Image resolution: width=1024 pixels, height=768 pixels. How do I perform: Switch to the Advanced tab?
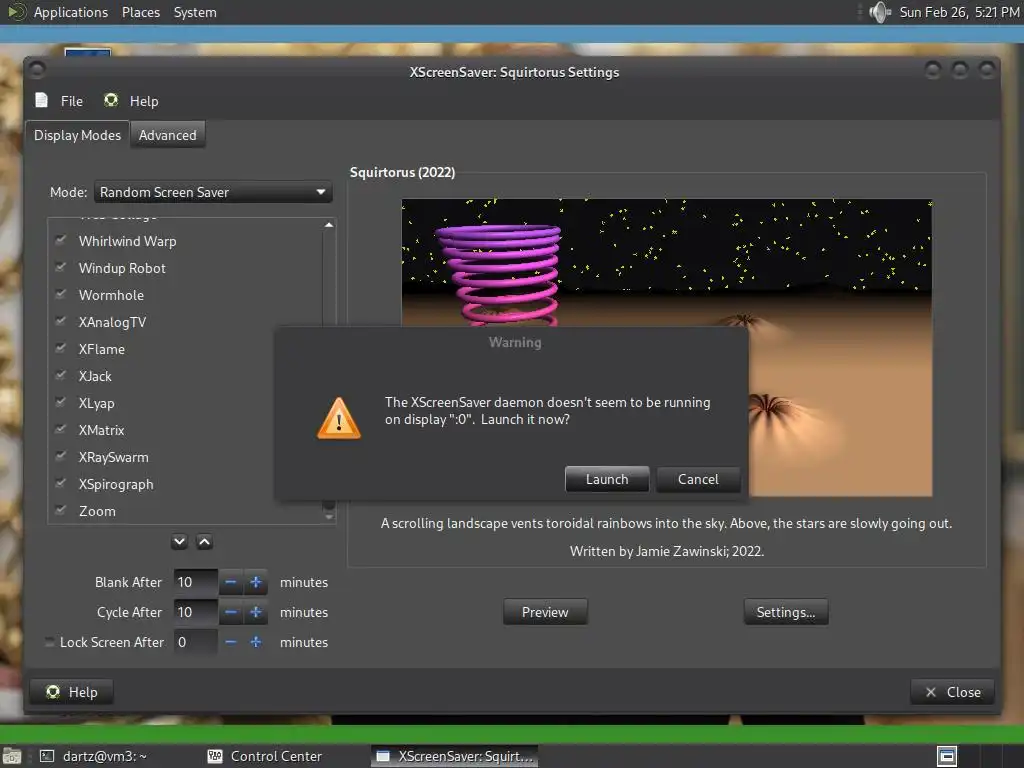167,135
